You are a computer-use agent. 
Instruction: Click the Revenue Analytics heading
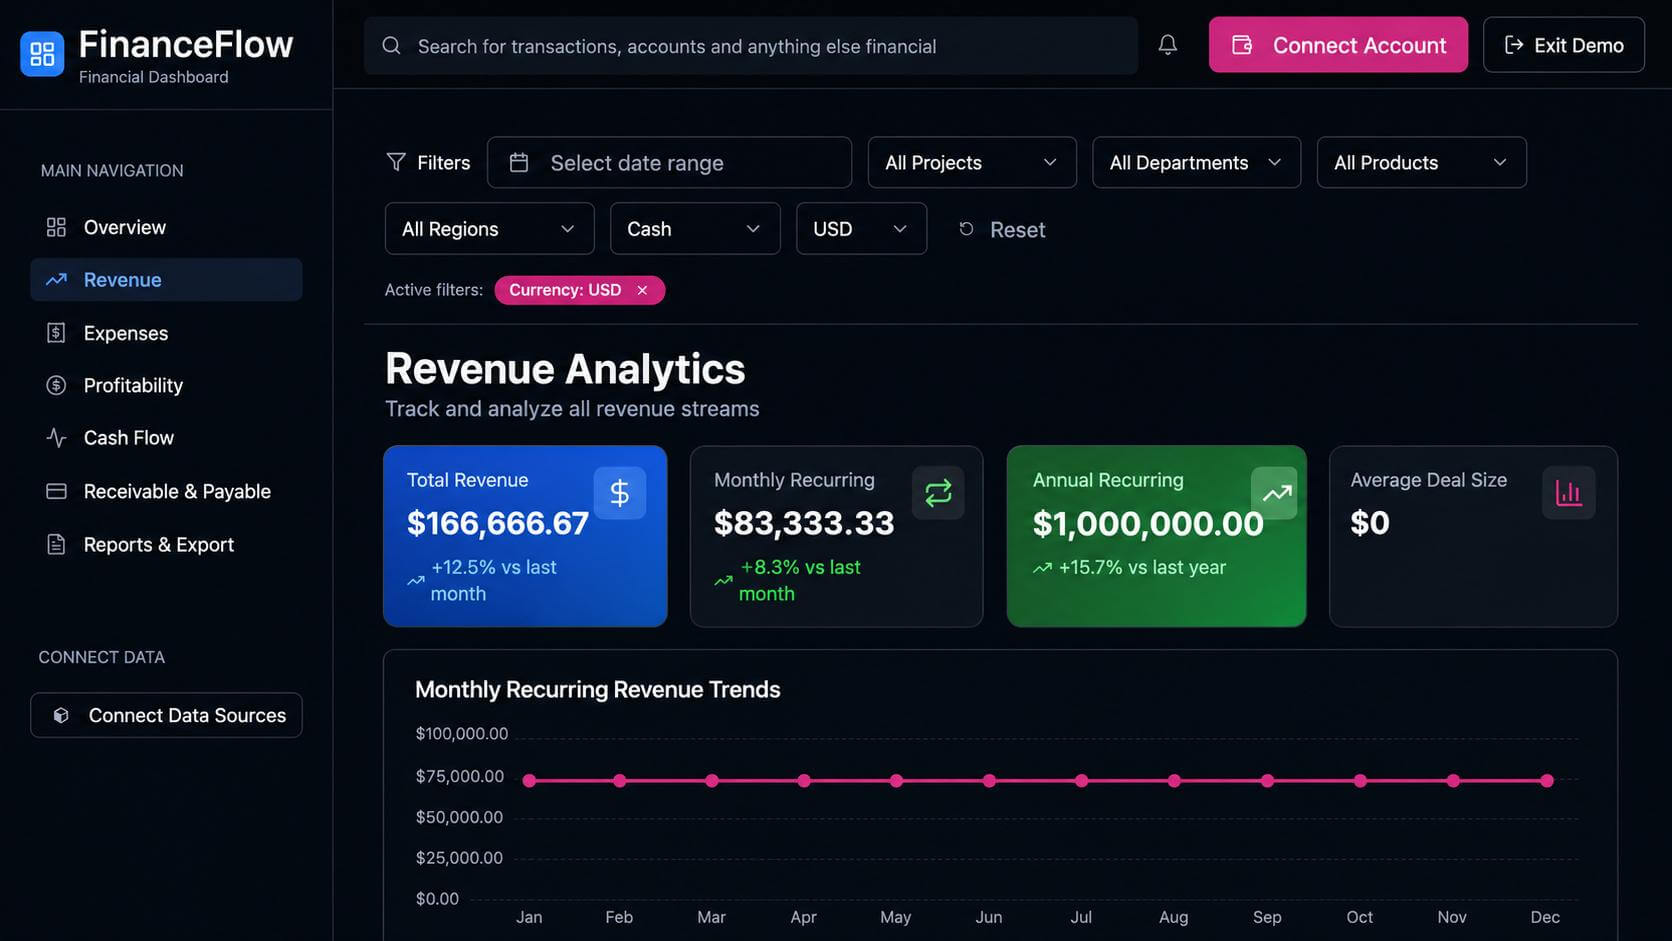tap(565, 369)
